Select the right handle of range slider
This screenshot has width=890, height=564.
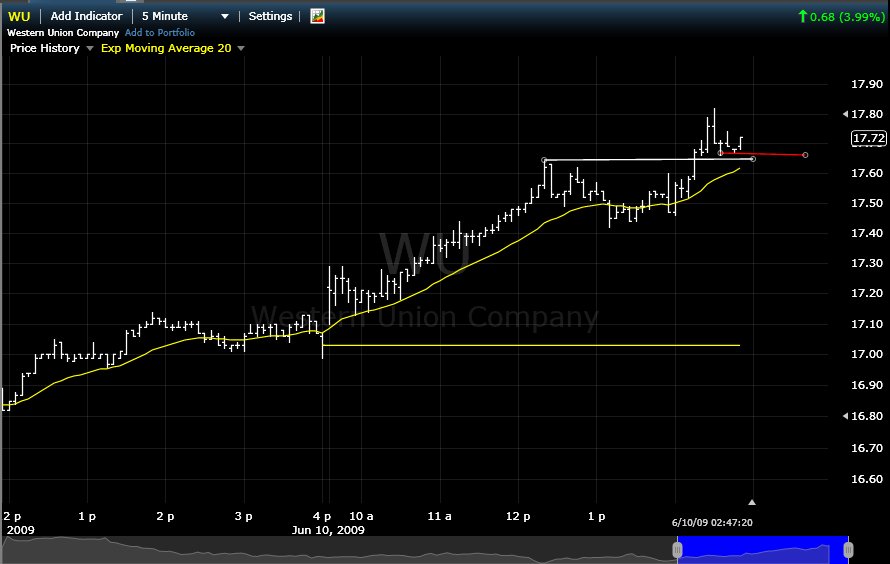tap(848, 549)
